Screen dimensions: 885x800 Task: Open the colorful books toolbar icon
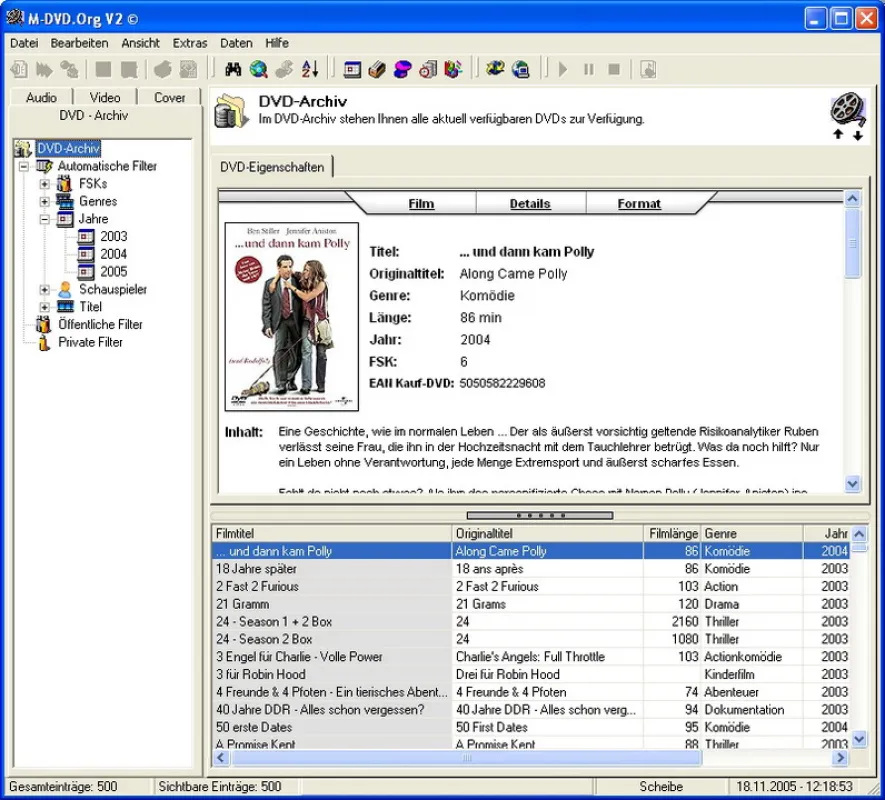tap(453, 69)
